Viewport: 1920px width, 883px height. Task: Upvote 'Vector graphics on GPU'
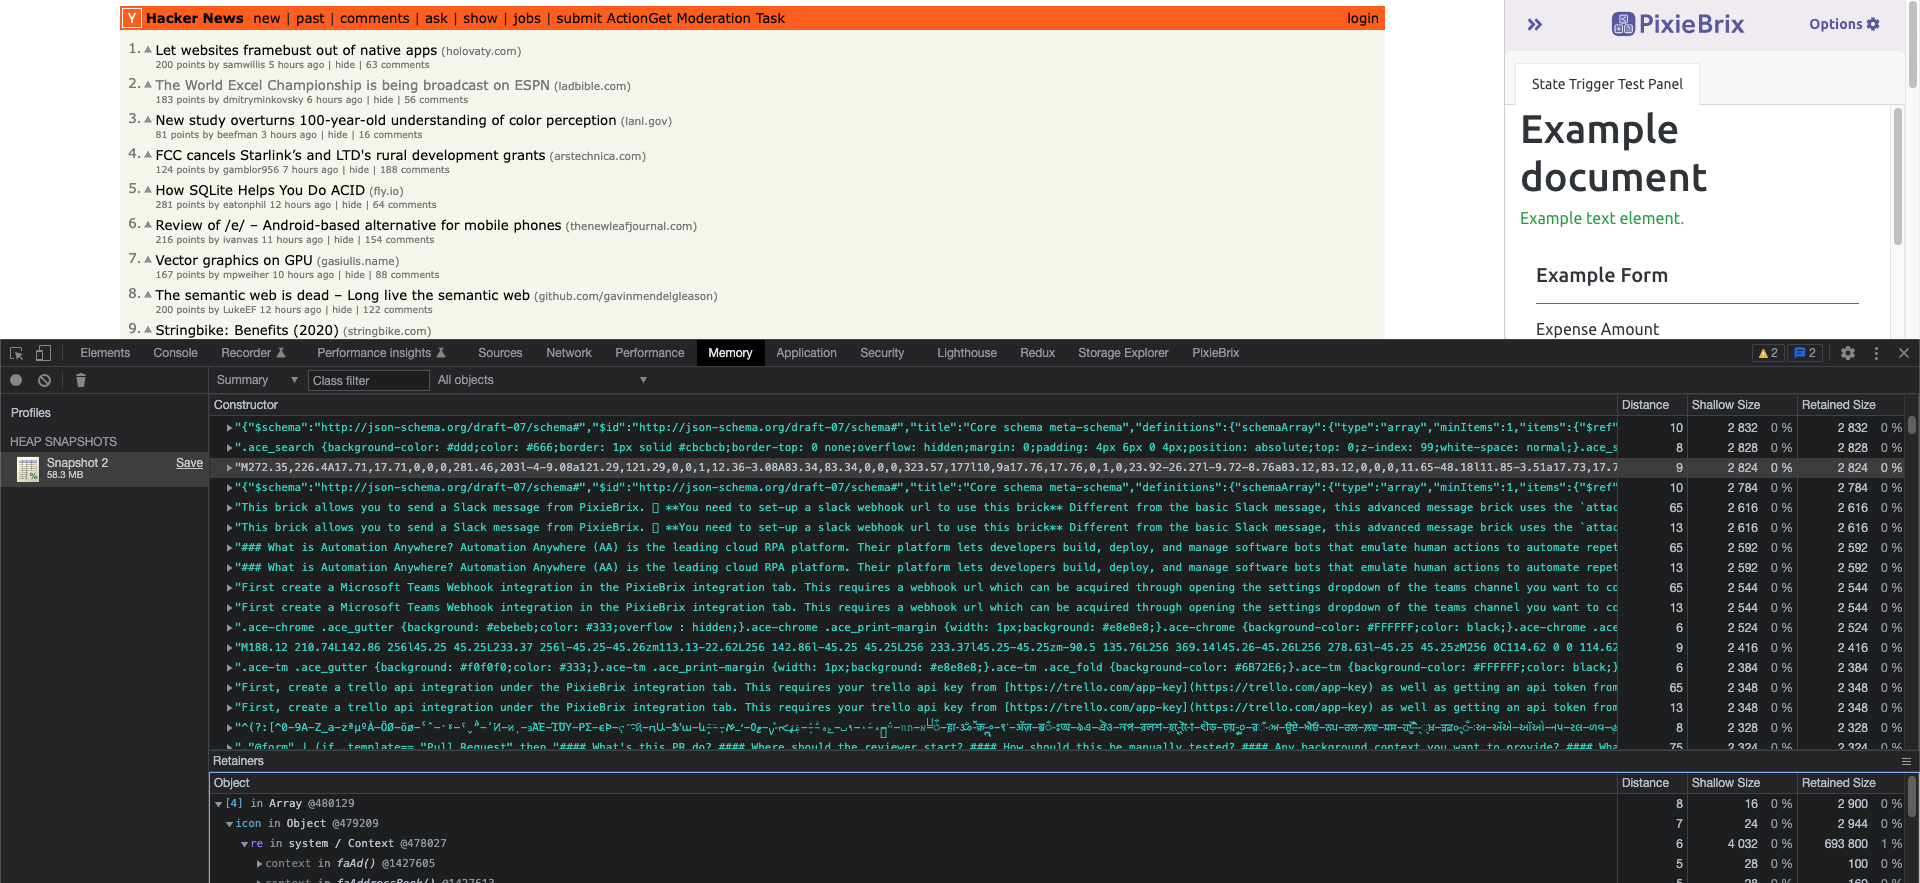(x=148, y=259)
